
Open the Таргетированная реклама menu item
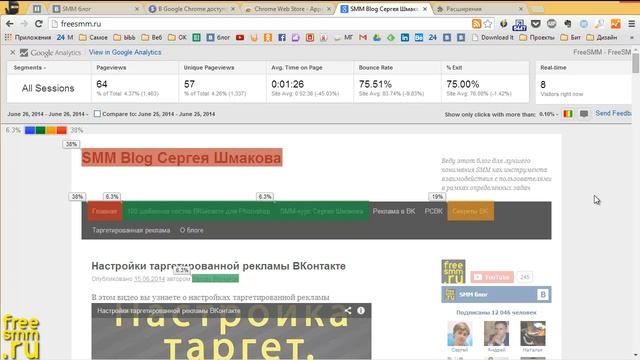(131, 230)
